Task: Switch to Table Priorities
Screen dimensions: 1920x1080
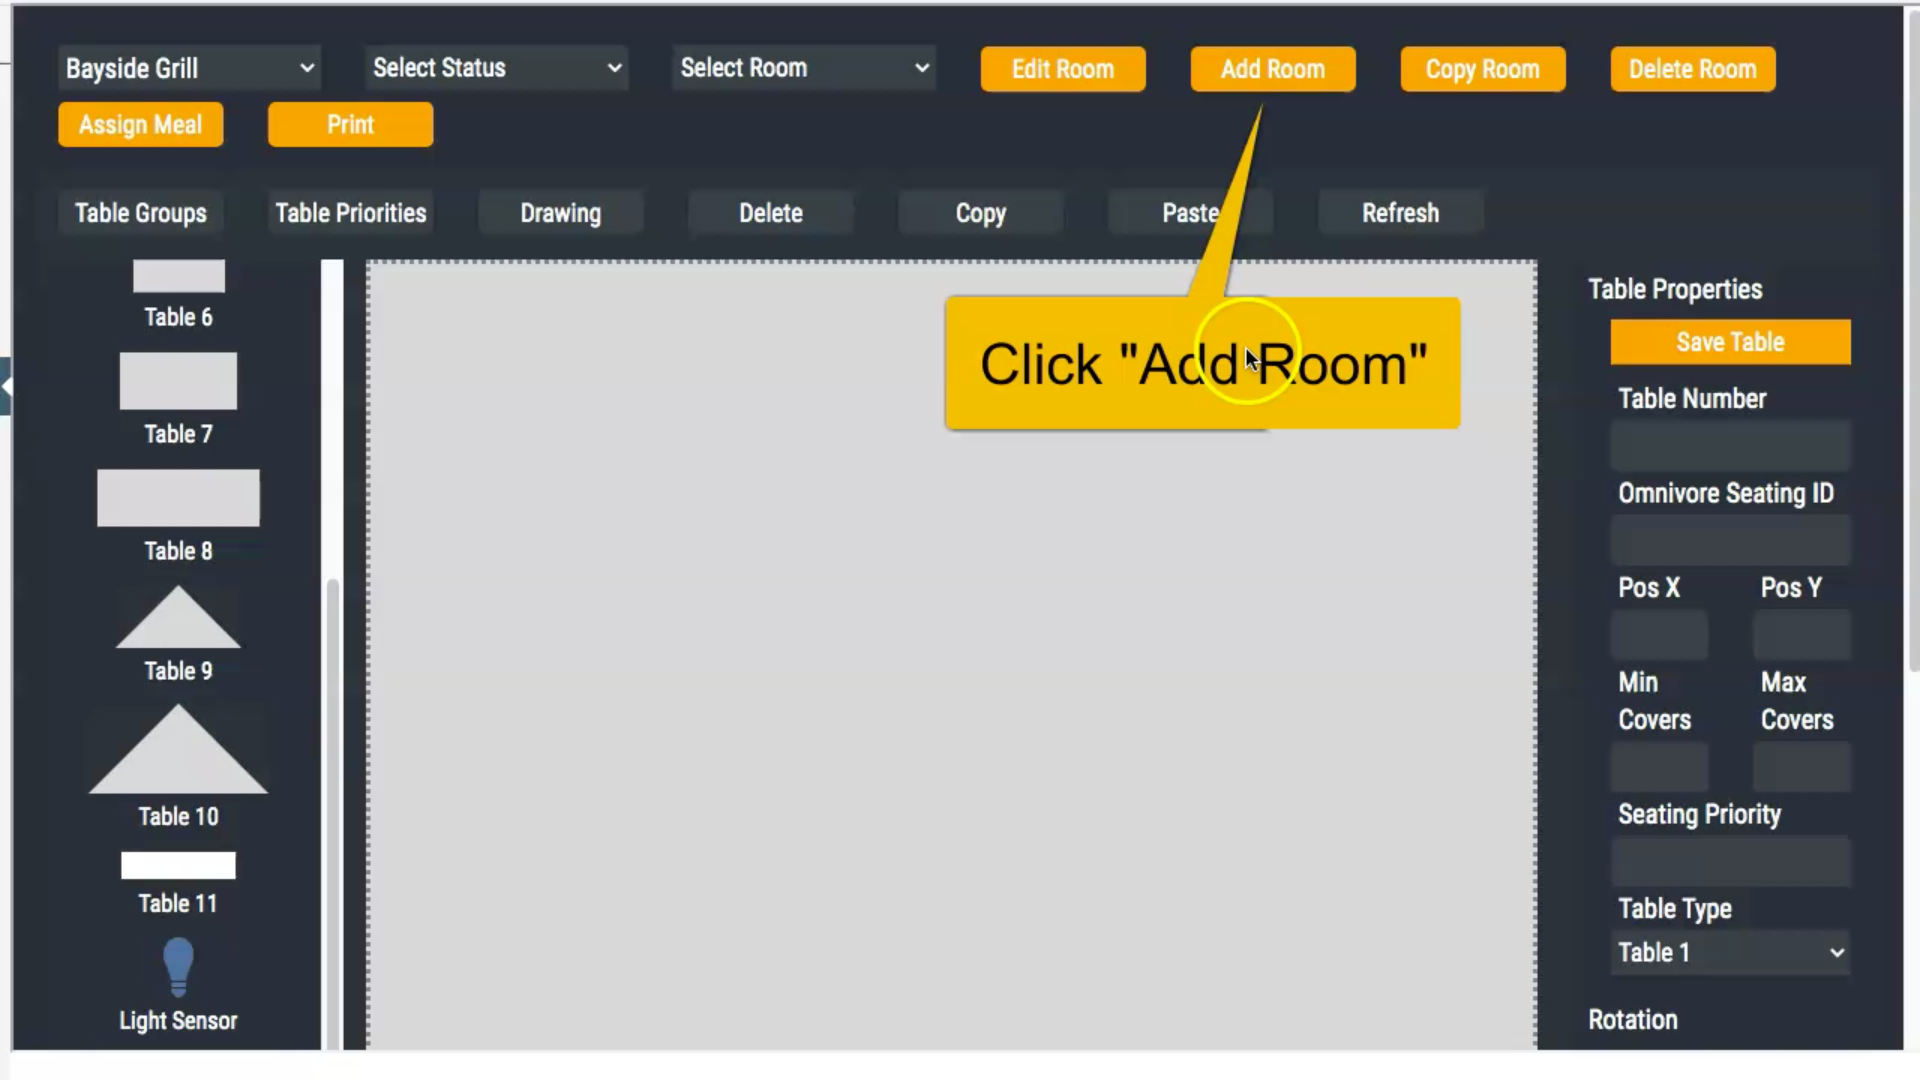Action: pyautogui.click(x=350, y=213)
